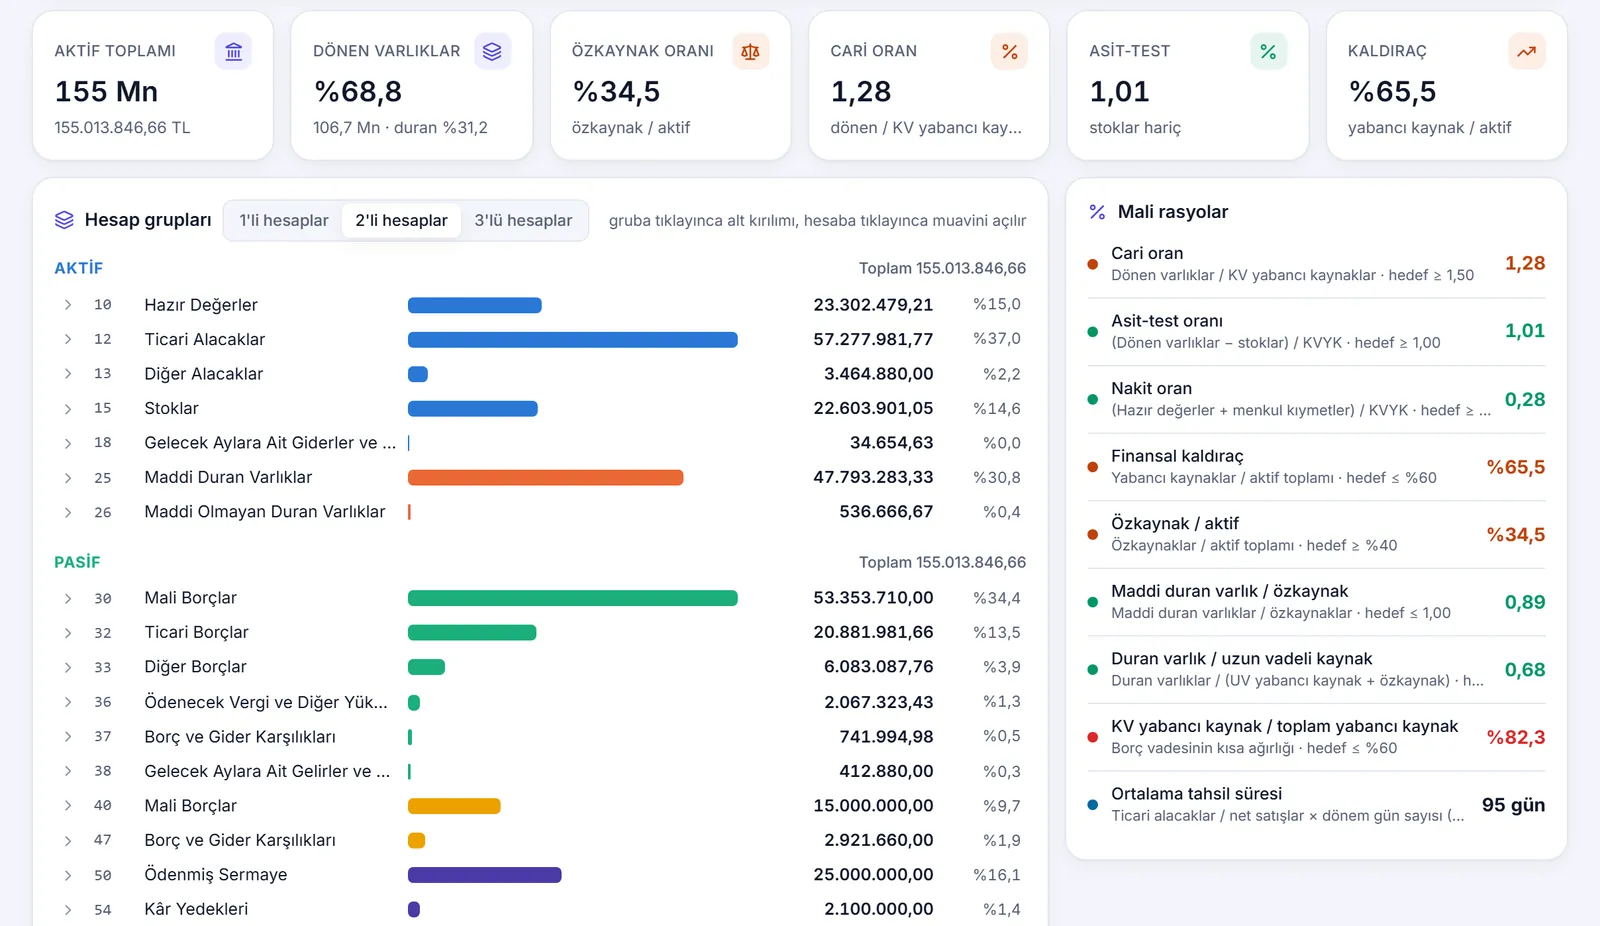Select the Ortalama tahsil süresi ratio row
This screenshot has height=926, width=1600.
click(x=1316, y=805)
